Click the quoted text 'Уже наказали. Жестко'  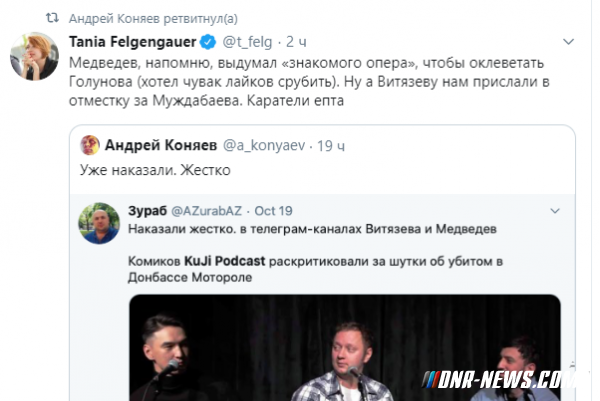coord(155,170)
